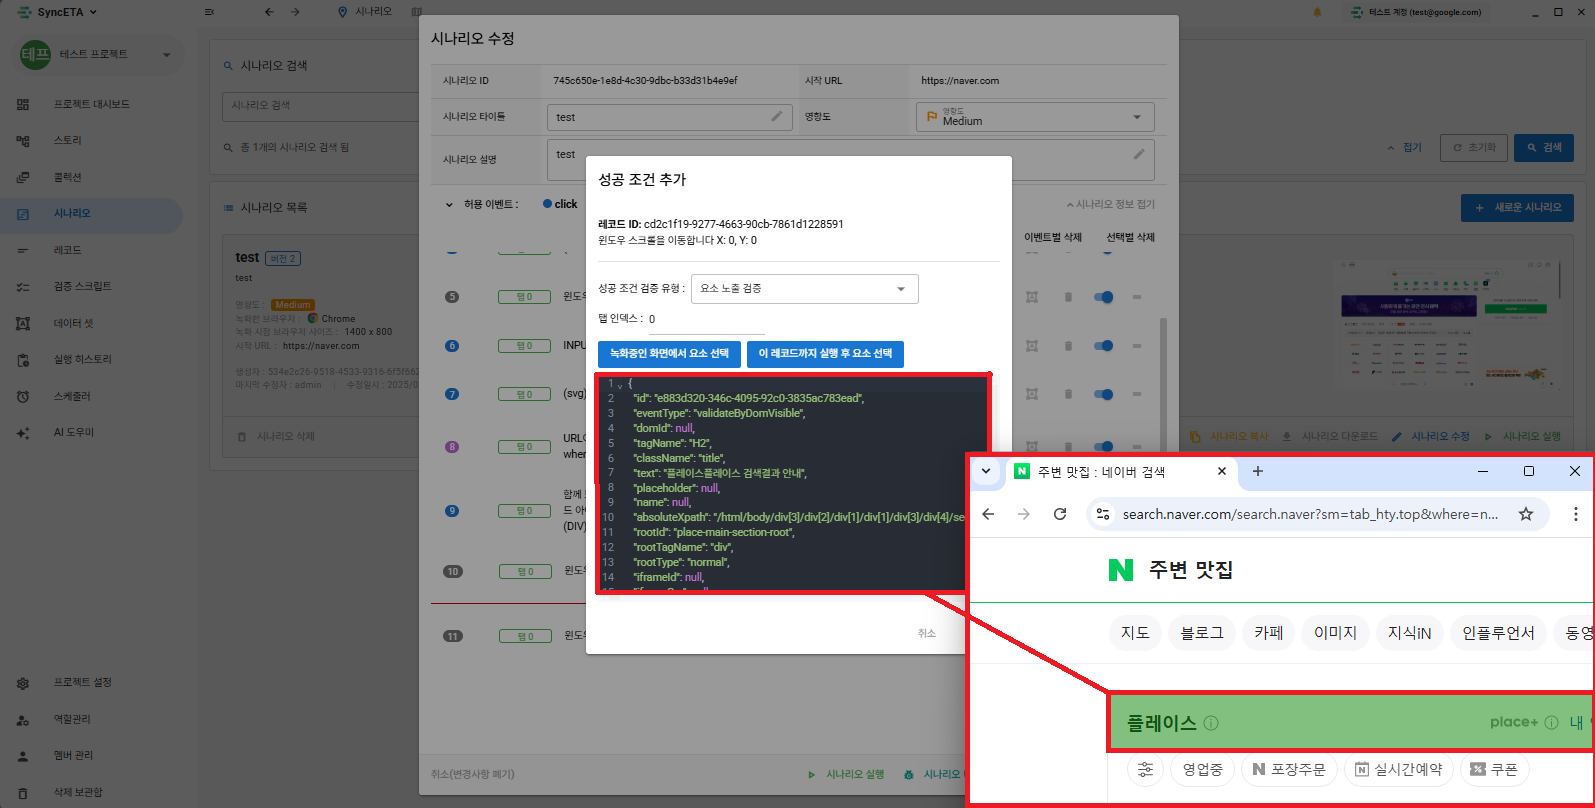
Task: Open the AI 도우미 sidebar item
Action: [74, 432]
